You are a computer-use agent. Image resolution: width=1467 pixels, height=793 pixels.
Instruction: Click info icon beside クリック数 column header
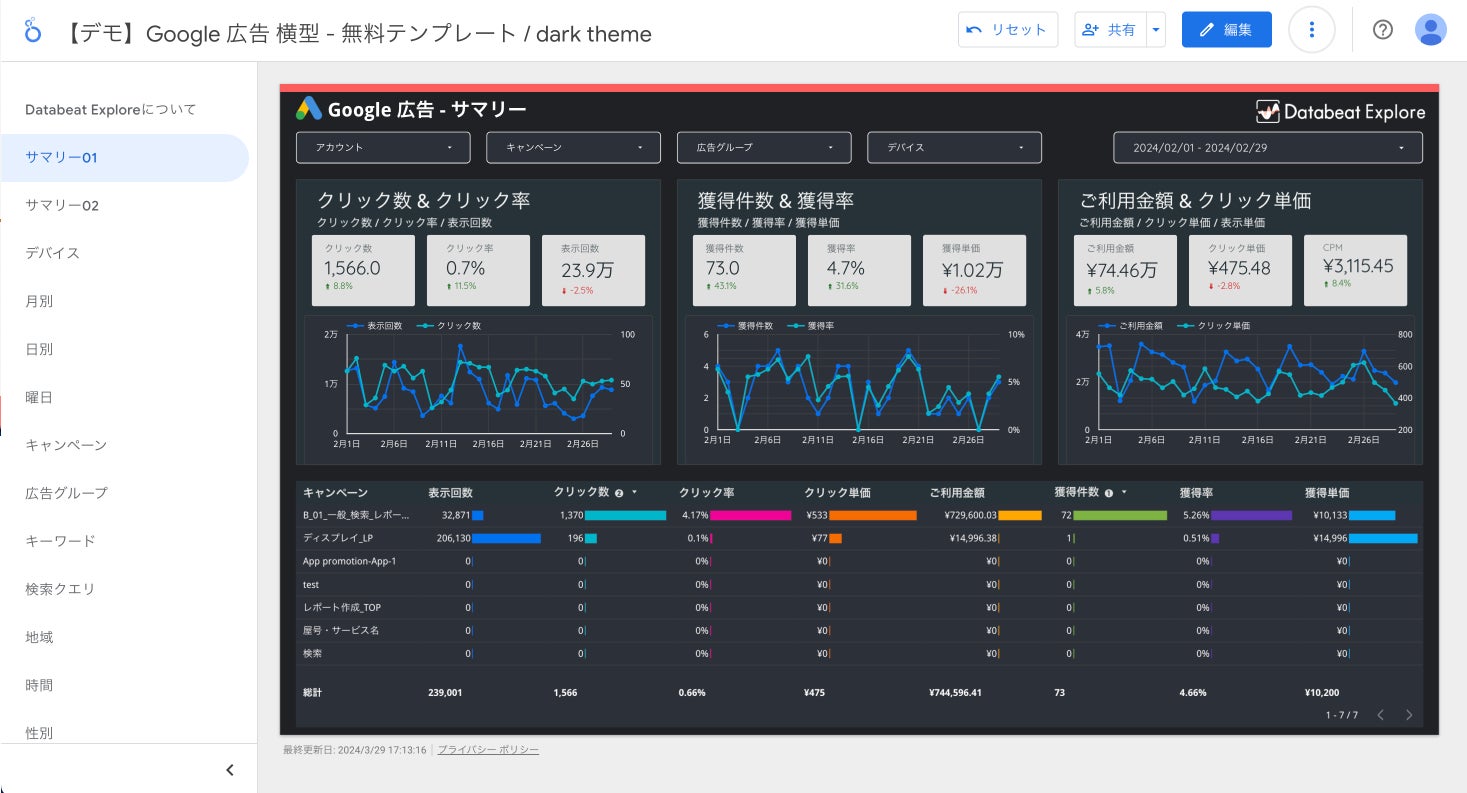tap(619, 493)
